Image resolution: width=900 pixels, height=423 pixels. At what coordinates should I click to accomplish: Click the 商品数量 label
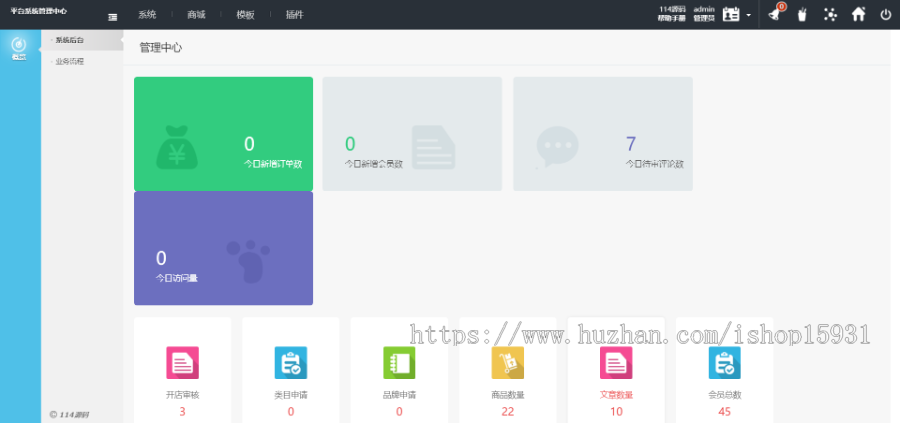click(508, 395)
